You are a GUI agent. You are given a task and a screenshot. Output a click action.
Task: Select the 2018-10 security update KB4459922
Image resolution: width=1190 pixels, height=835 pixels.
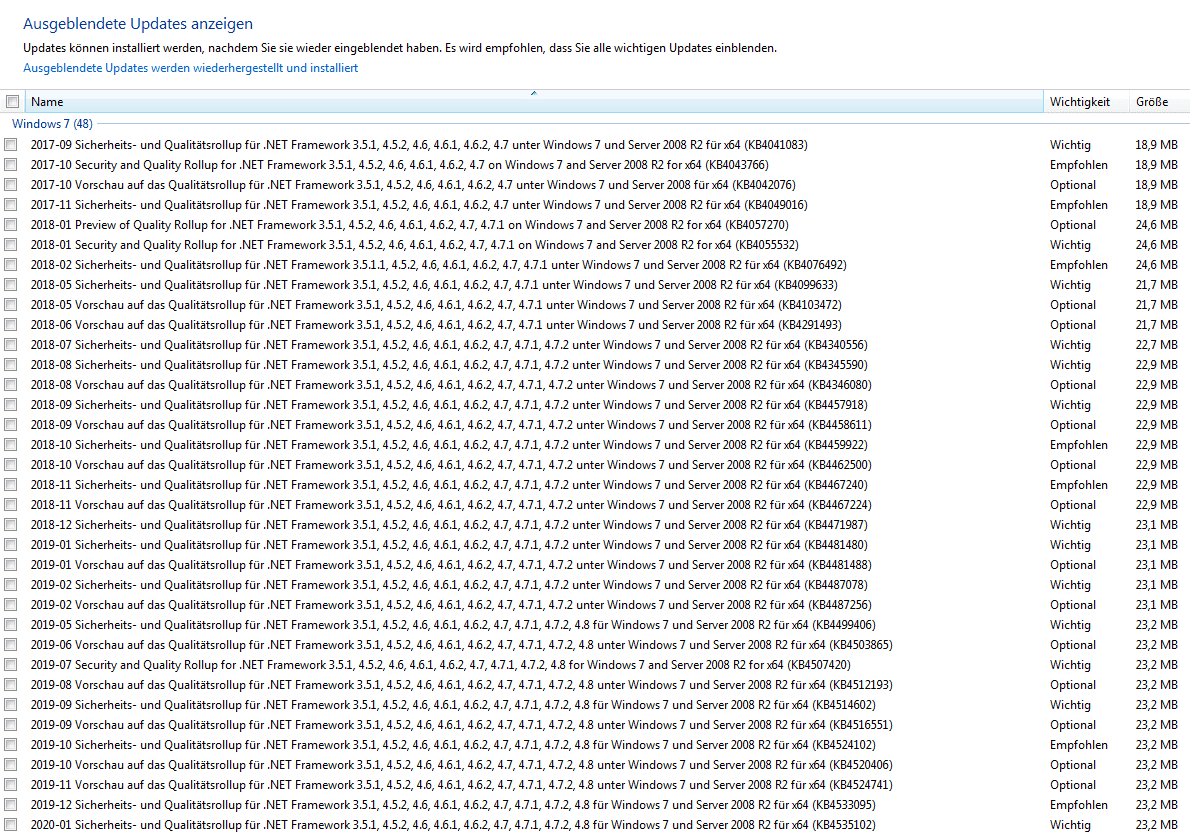click(x=449, y=445)
